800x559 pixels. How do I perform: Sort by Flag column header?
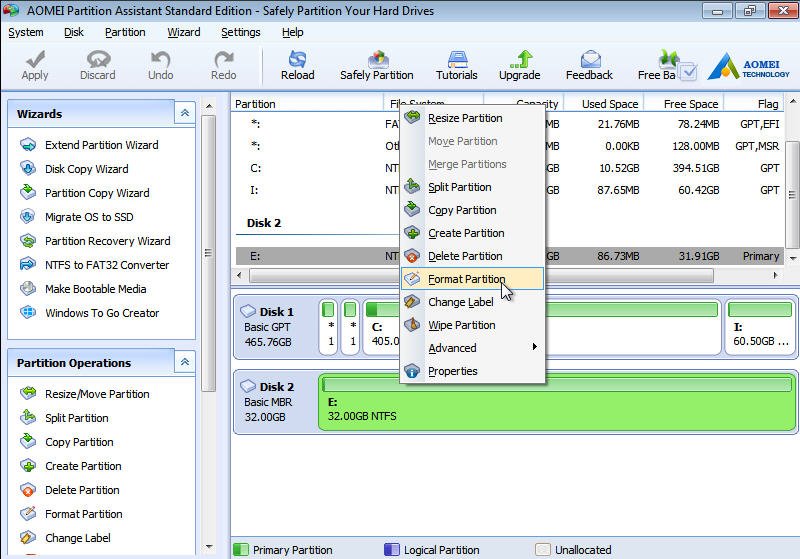pyautogui.click(x=754, y=104)
